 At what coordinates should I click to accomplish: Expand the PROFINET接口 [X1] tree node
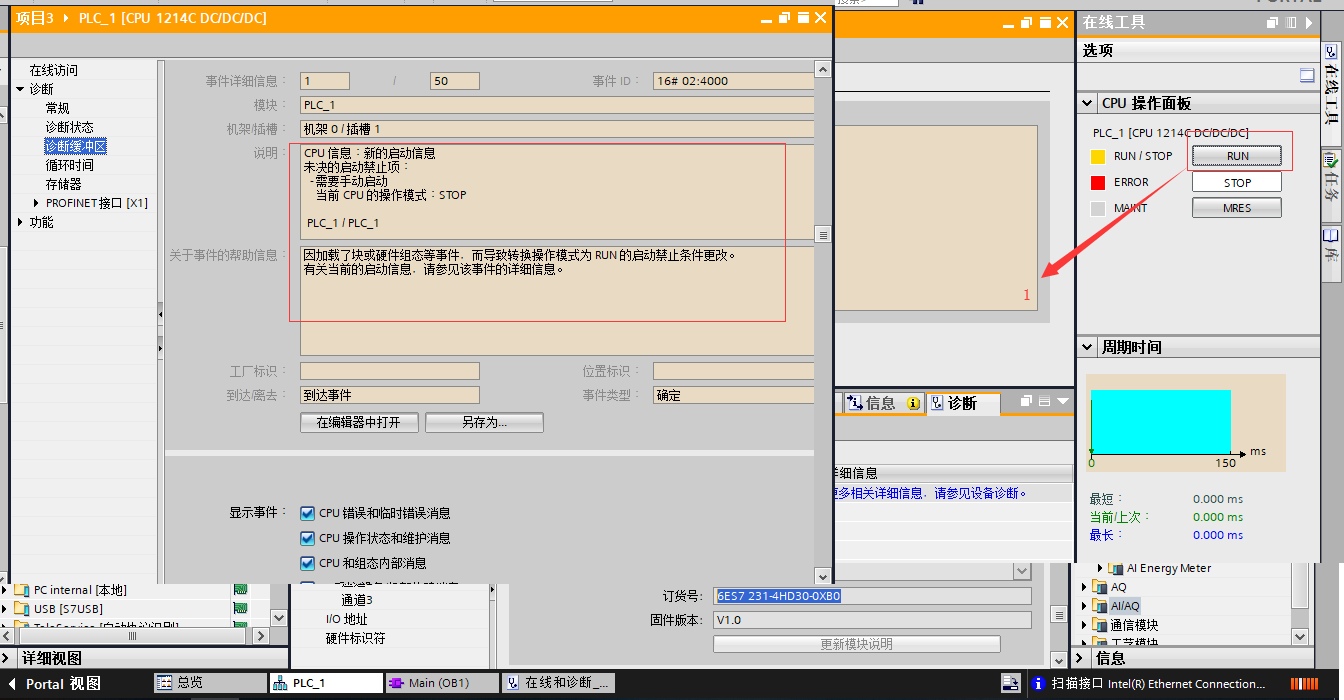click(x=36, y=203)
